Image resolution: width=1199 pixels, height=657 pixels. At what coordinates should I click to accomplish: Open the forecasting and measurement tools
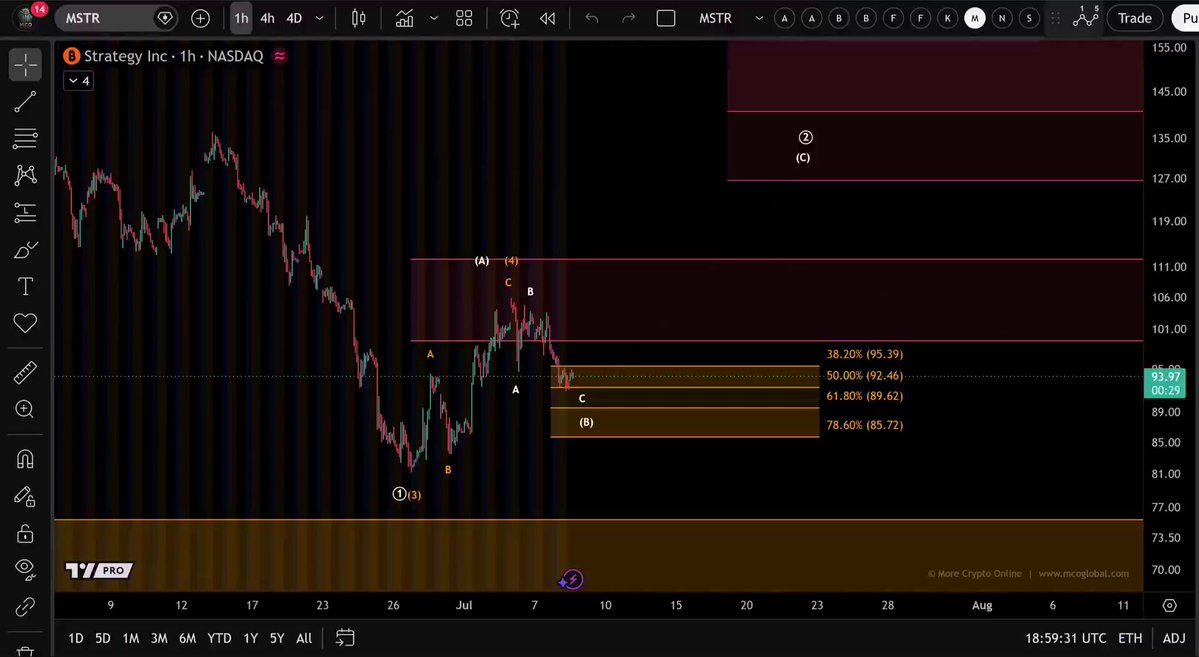click(25, 212)
